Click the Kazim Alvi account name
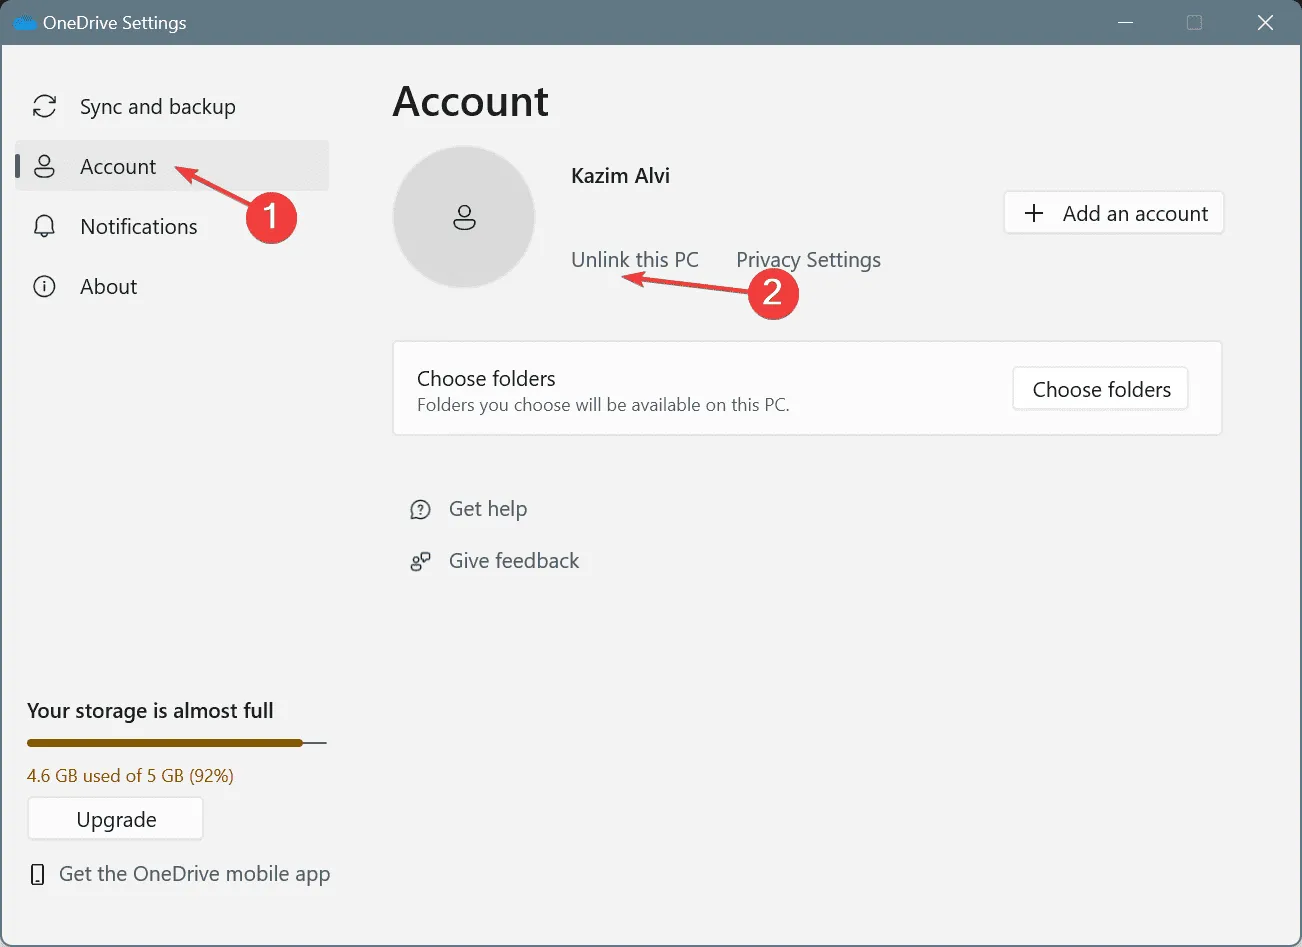Image resolution: width=1302 pixels, height=947 pixels. pos(620,176)
